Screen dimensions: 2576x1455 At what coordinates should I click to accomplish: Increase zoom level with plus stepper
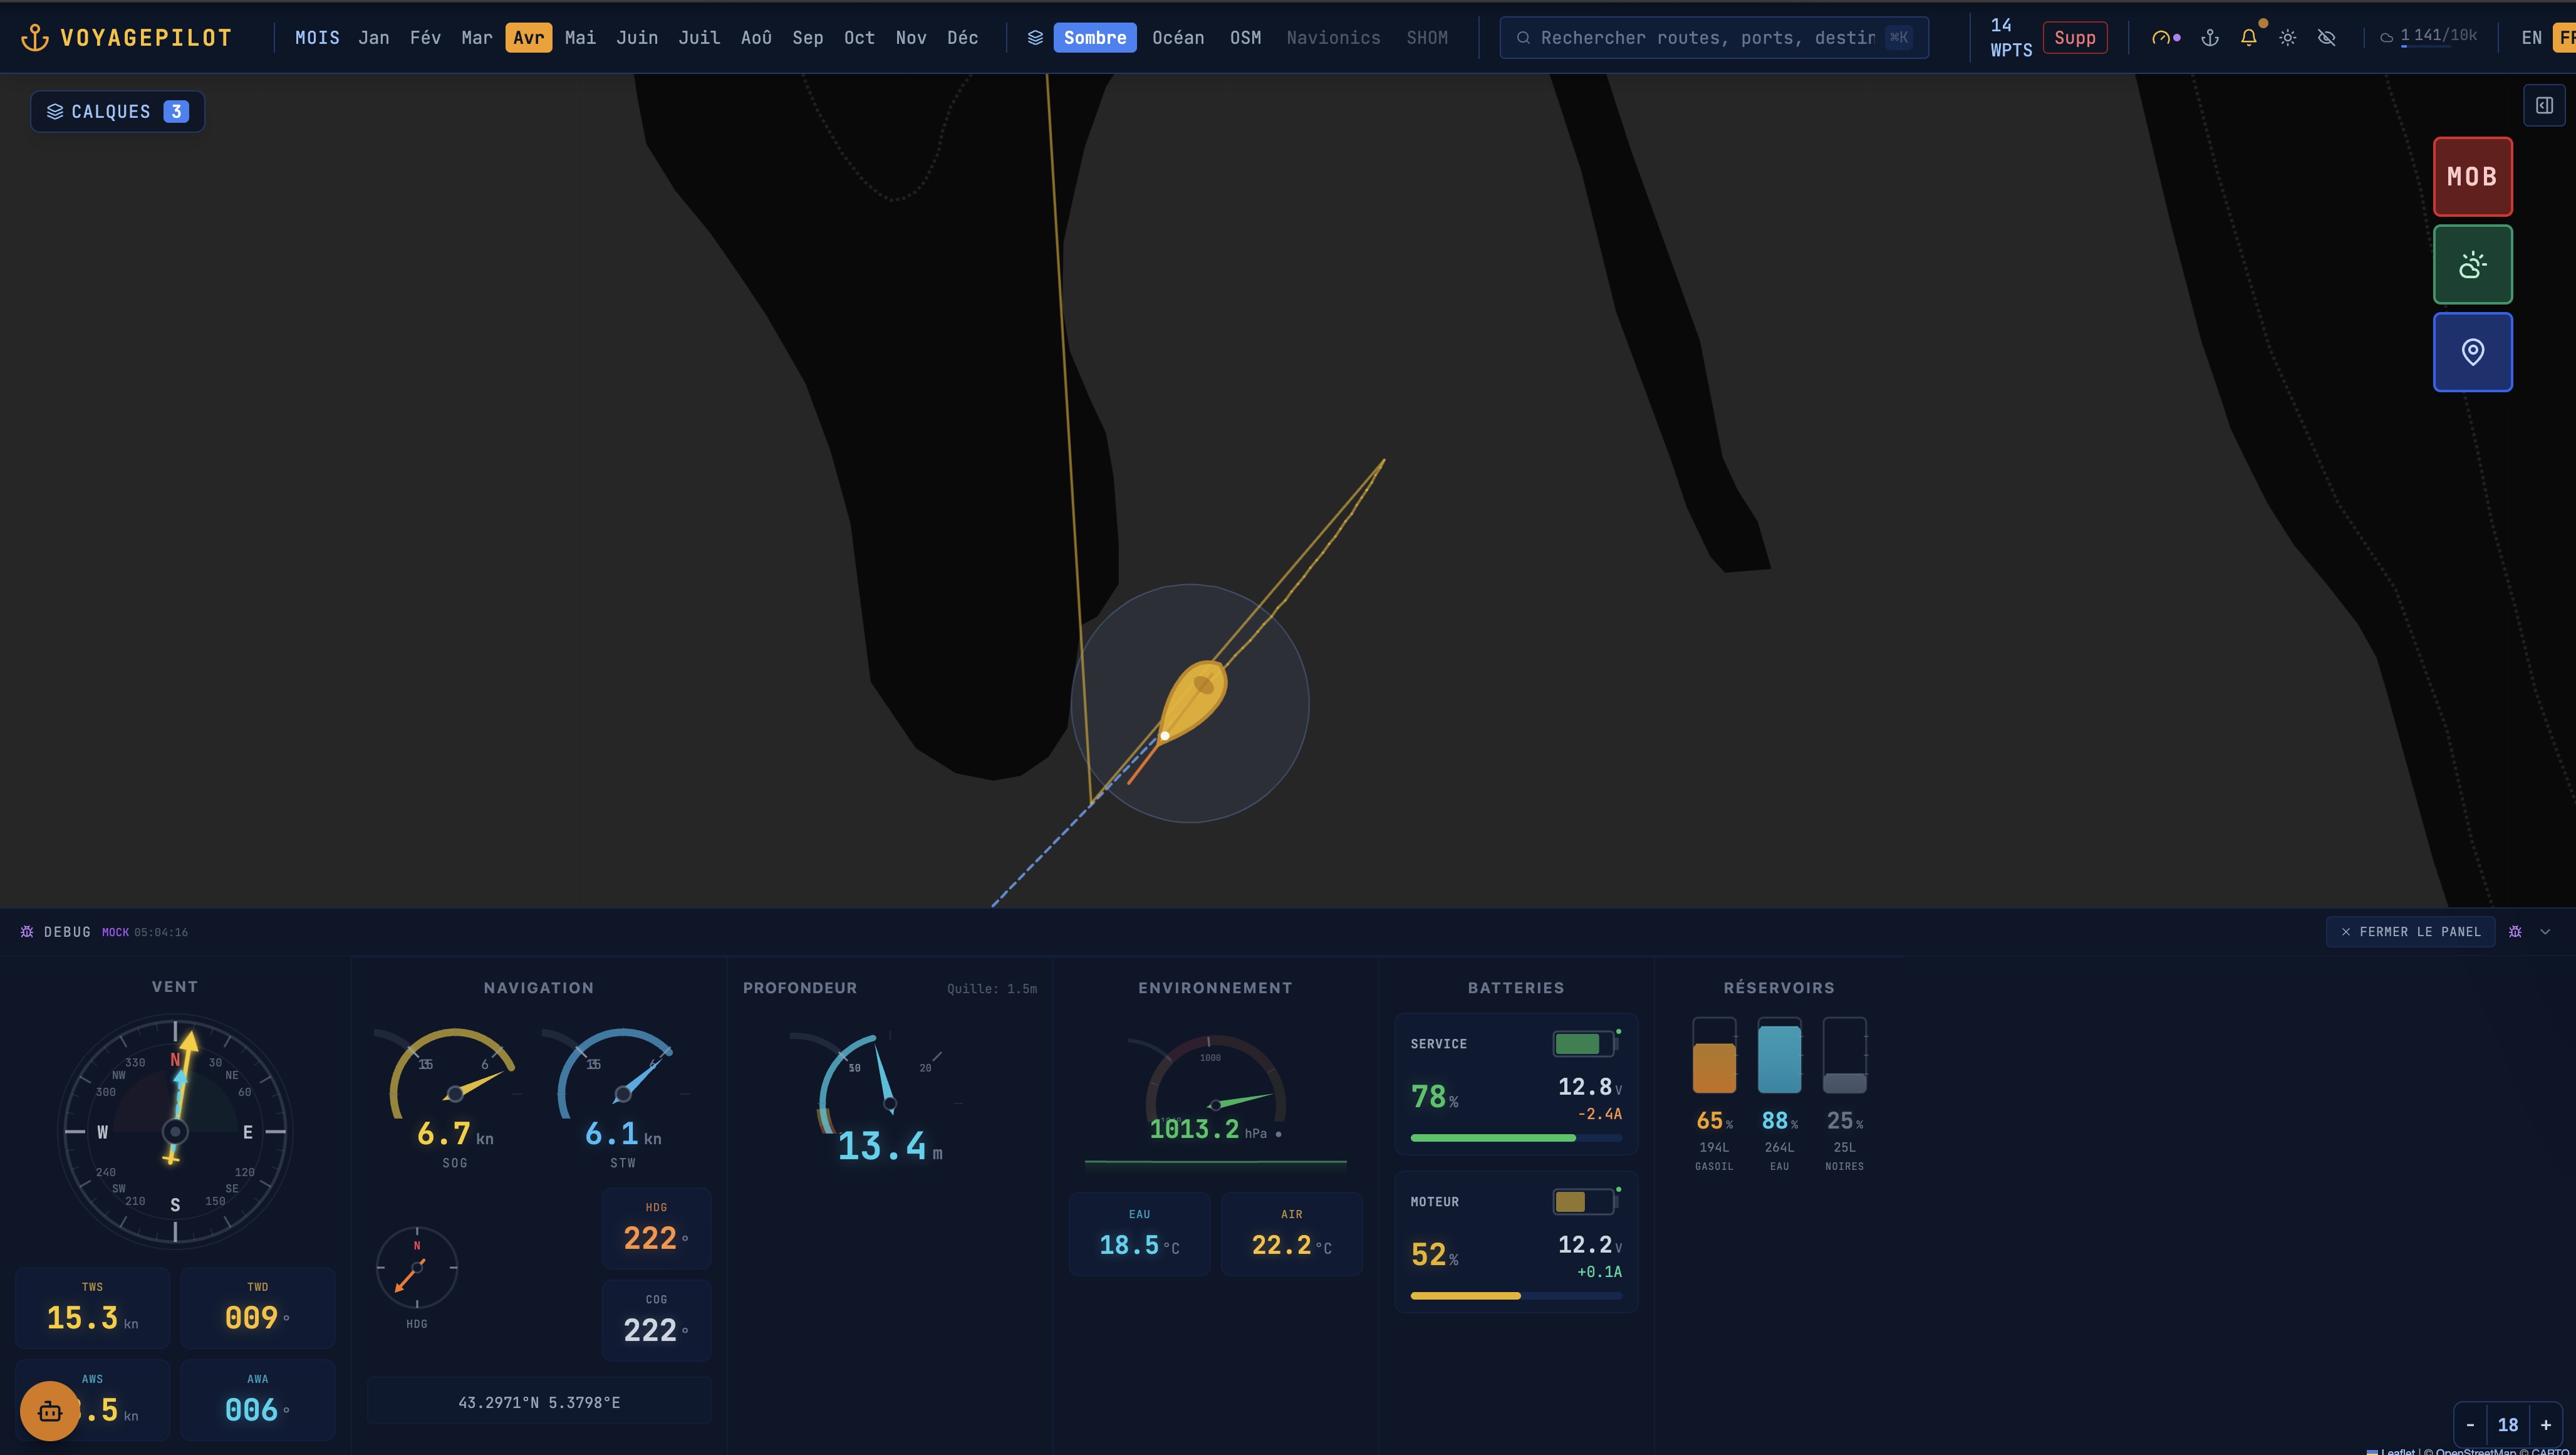[2546, 1425]
